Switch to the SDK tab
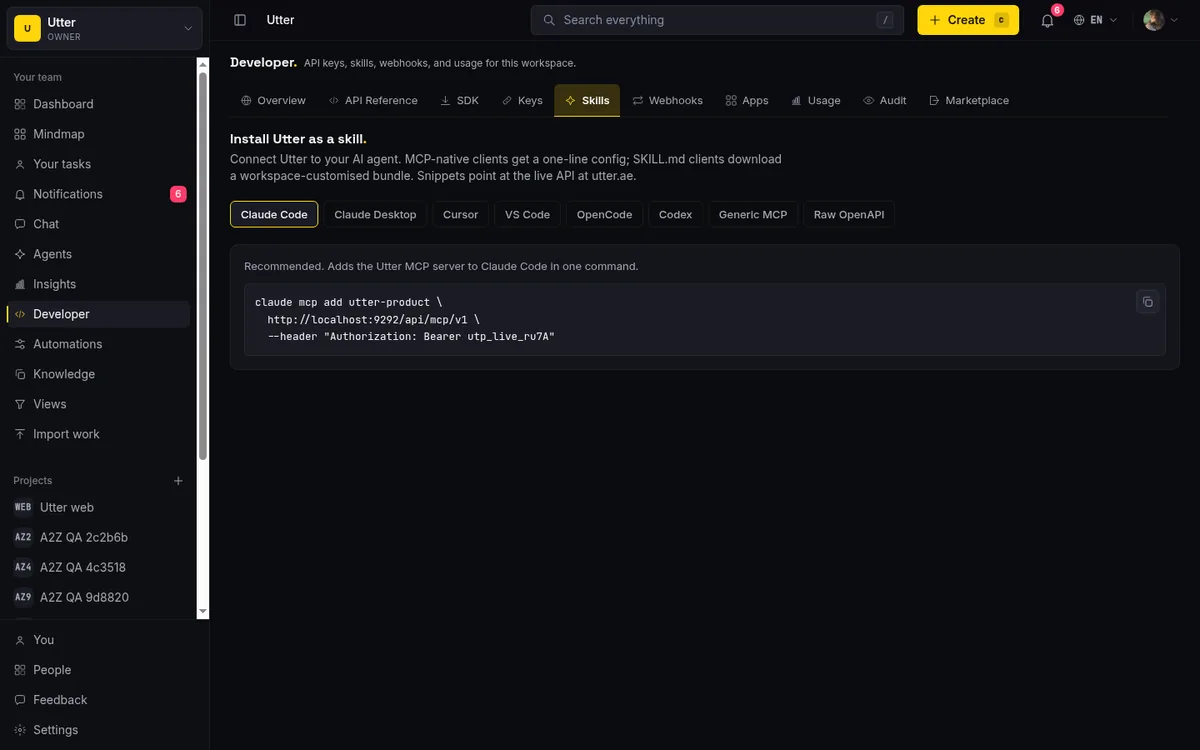 (460, 100)
